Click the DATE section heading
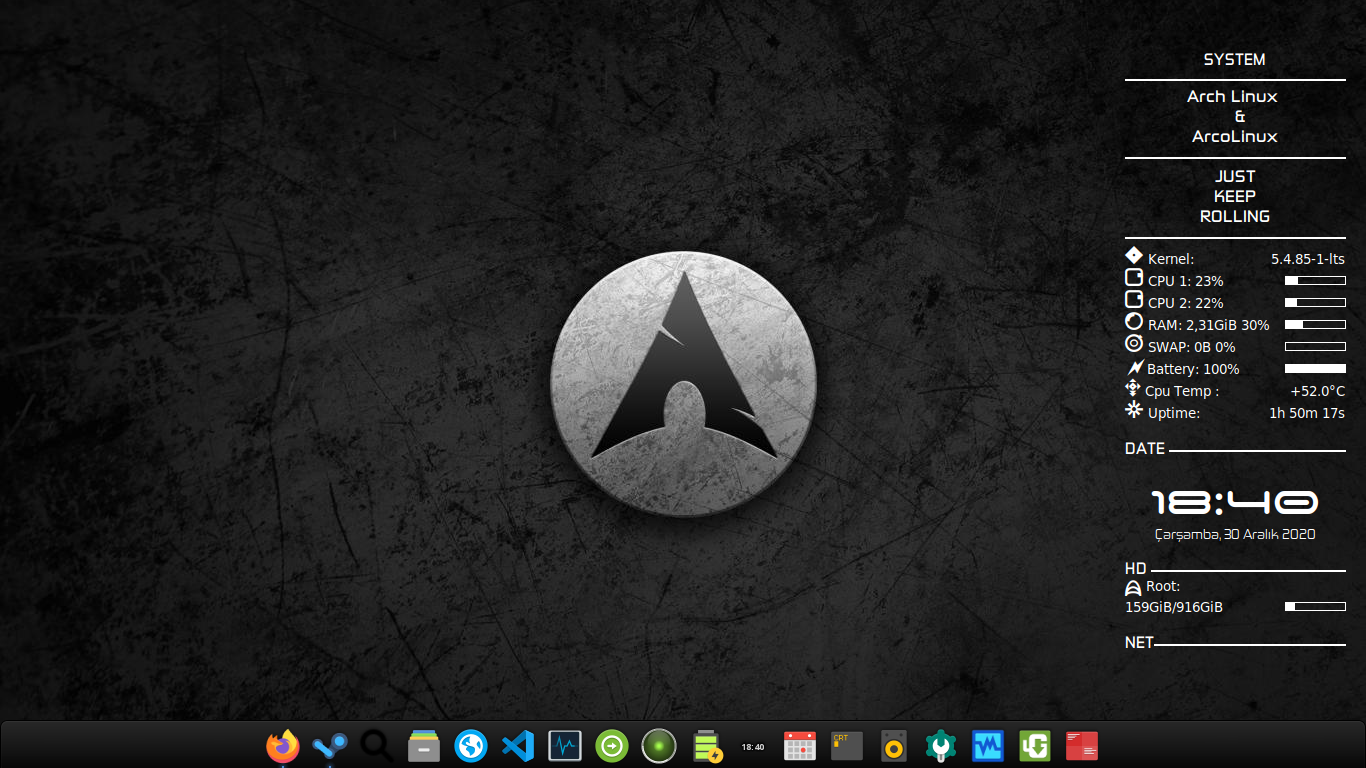 tap(1145, 449)
